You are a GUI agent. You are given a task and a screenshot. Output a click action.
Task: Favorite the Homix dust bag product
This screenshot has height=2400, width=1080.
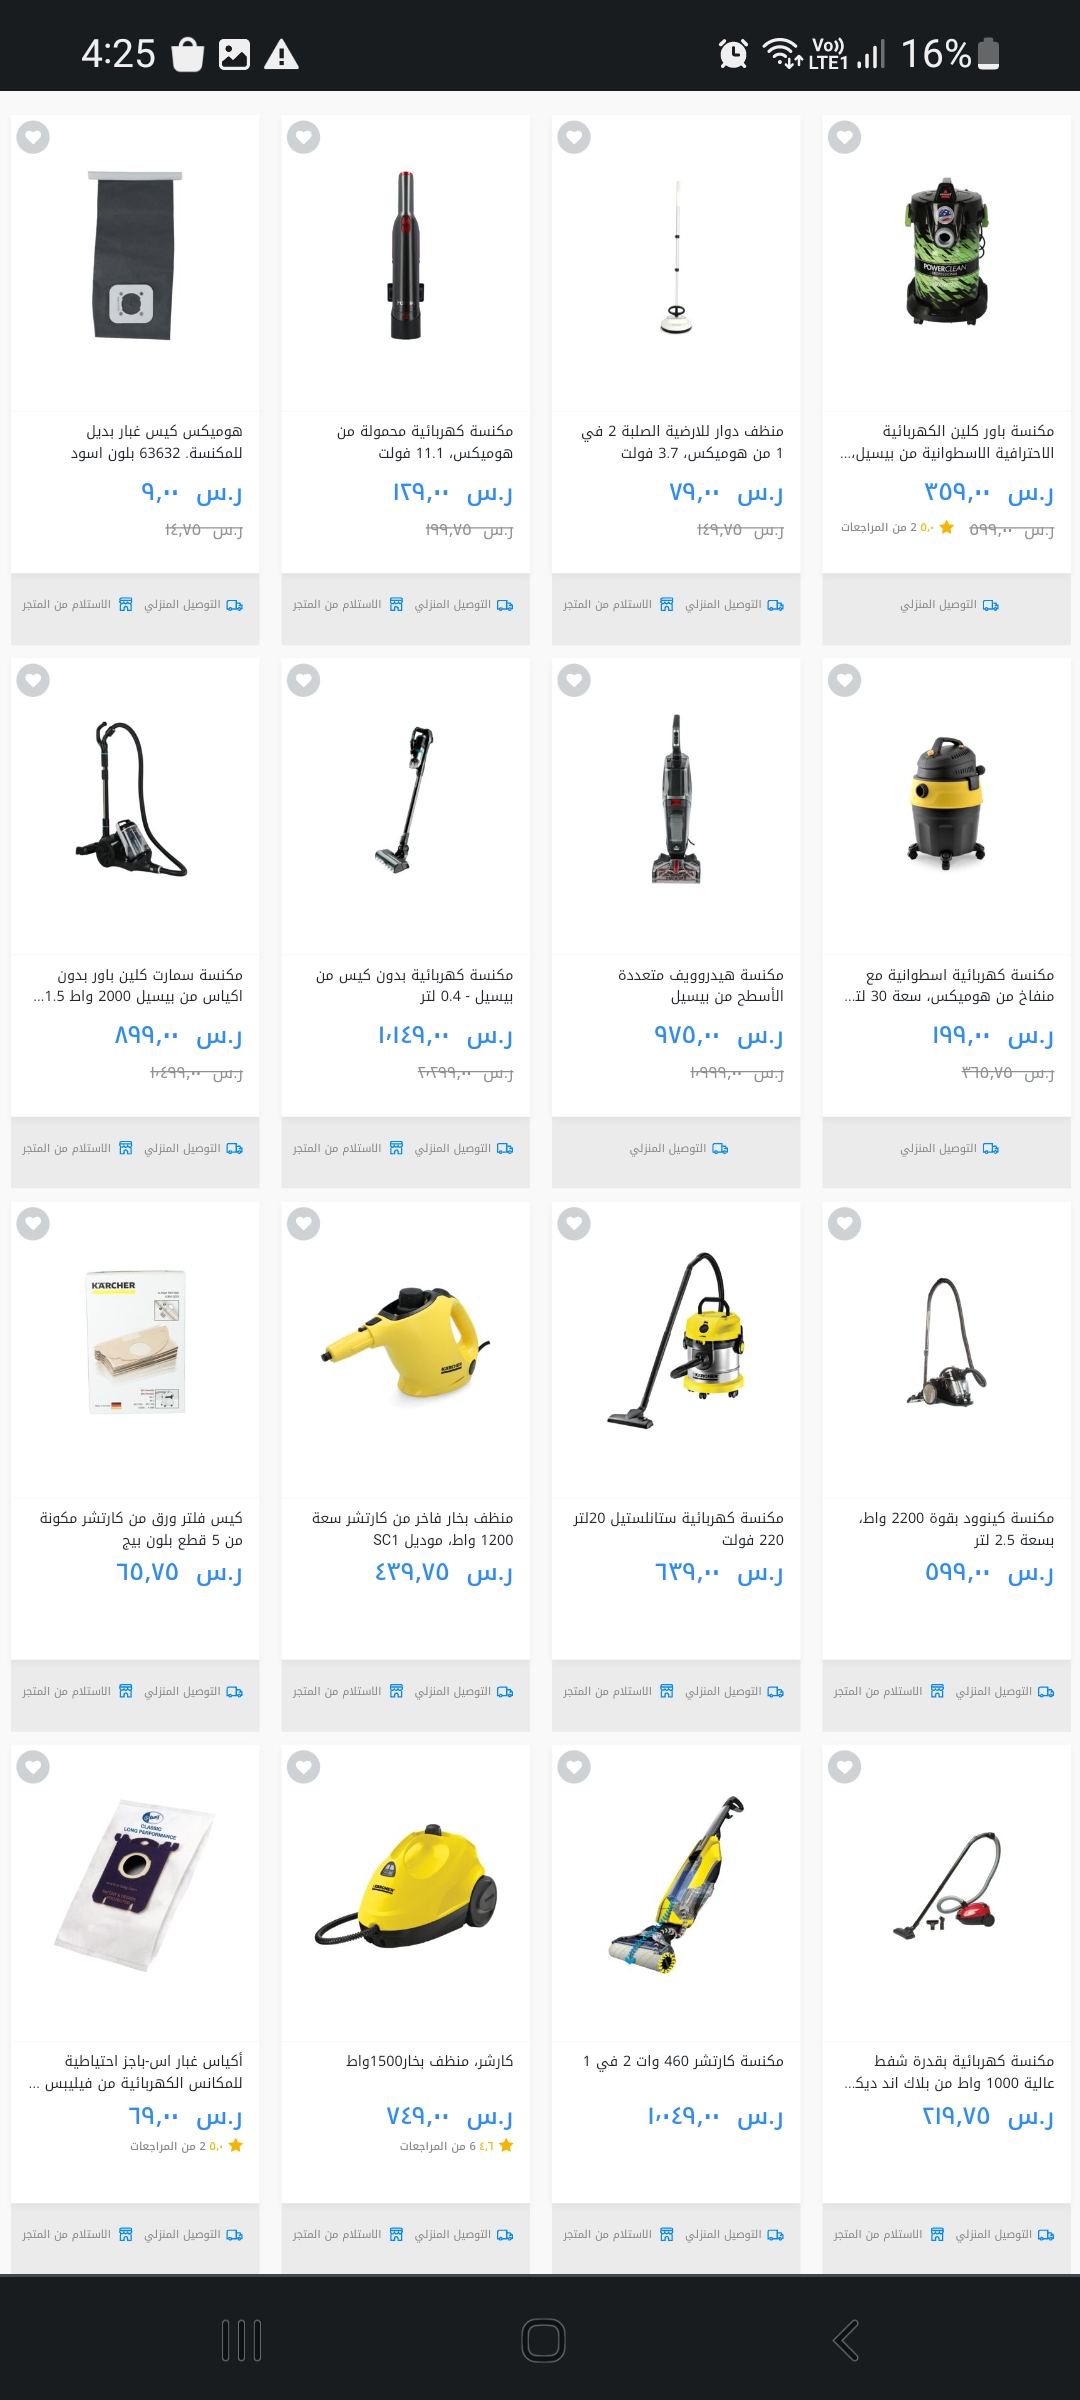34,137
